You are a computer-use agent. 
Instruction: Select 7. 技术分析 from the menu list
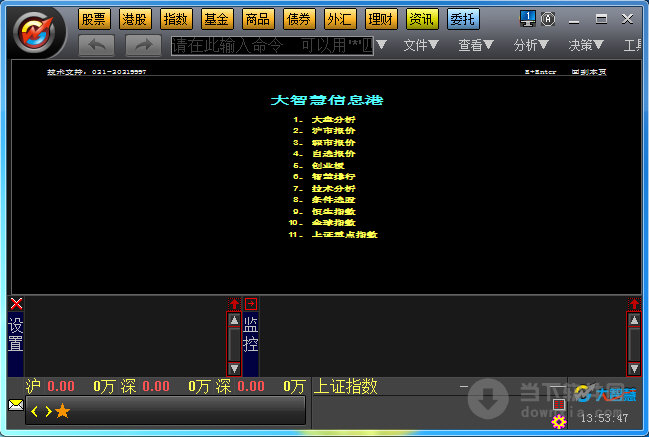[324, 188]
